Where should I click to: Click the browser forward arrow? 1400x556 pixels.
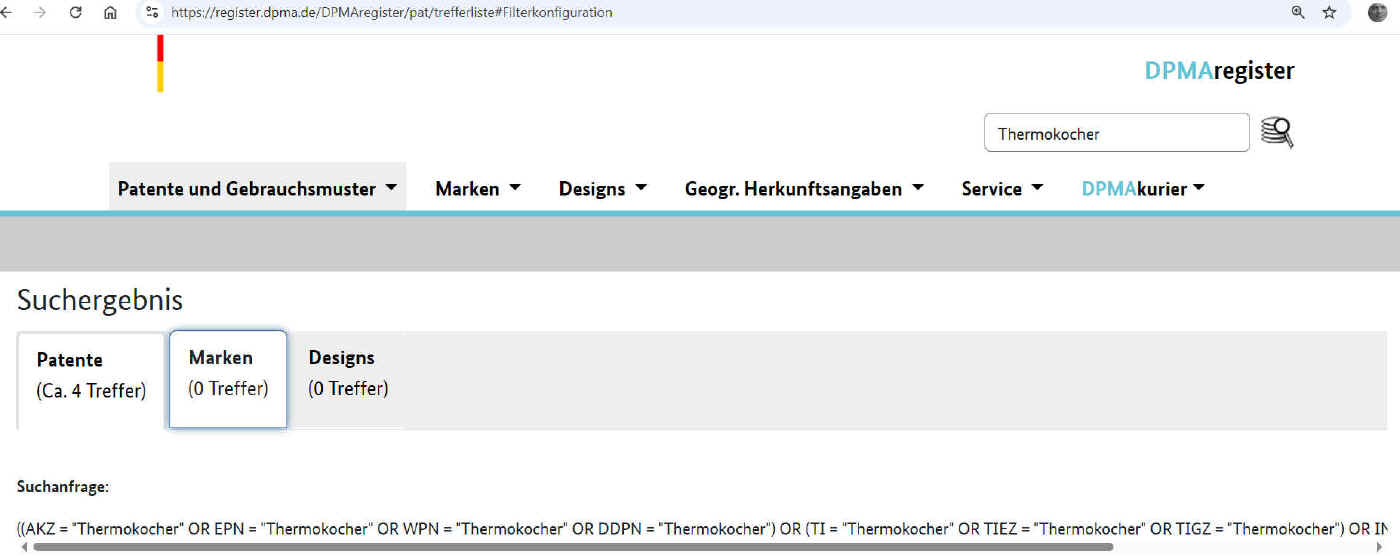point(40,13)
